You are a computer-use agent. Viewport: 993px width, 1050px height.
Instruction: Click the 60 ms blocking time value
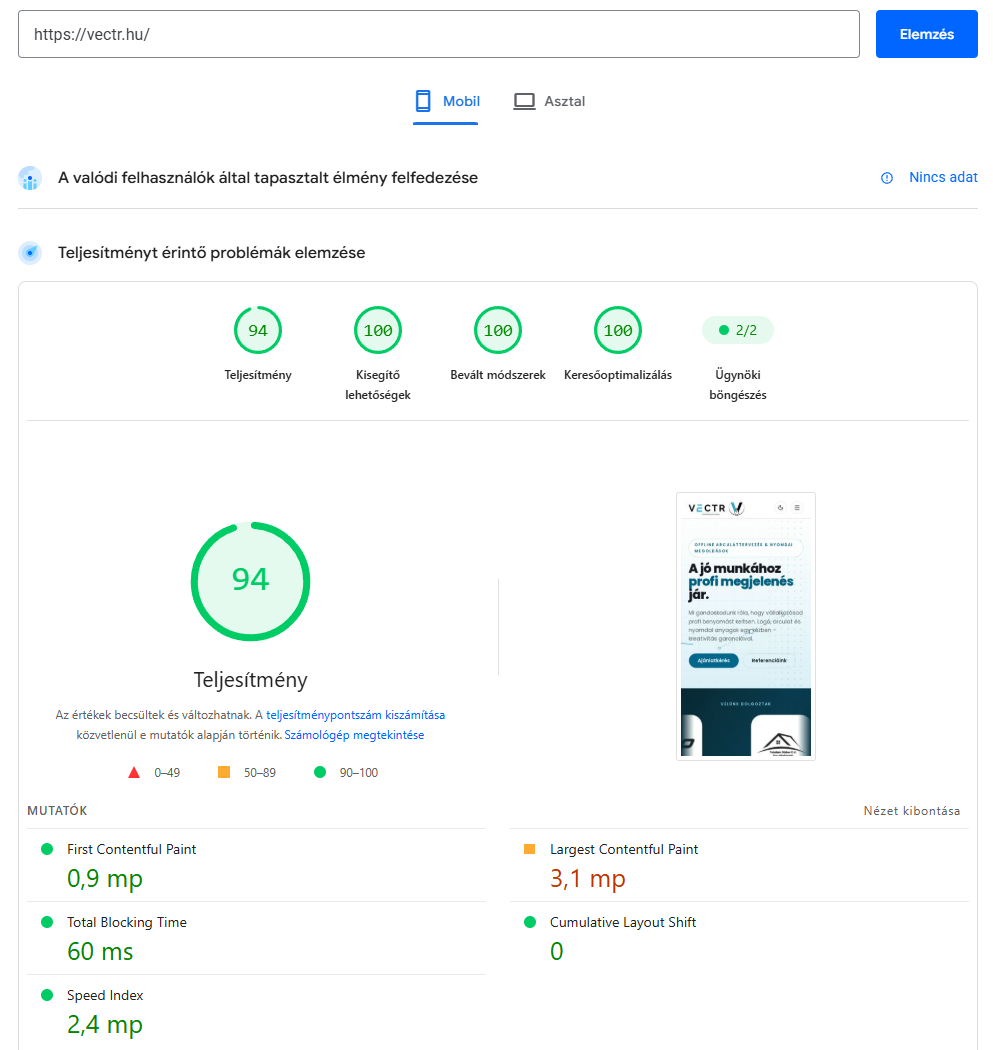(100, 952)
